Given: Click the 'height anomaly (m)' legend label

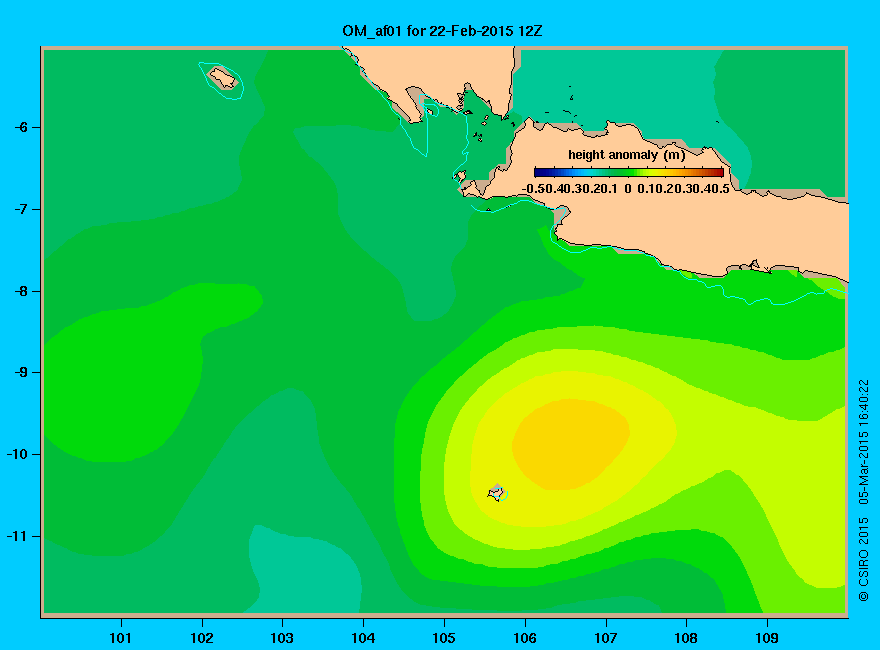Looking at the screenshot, I should click(x=626, y=155).
